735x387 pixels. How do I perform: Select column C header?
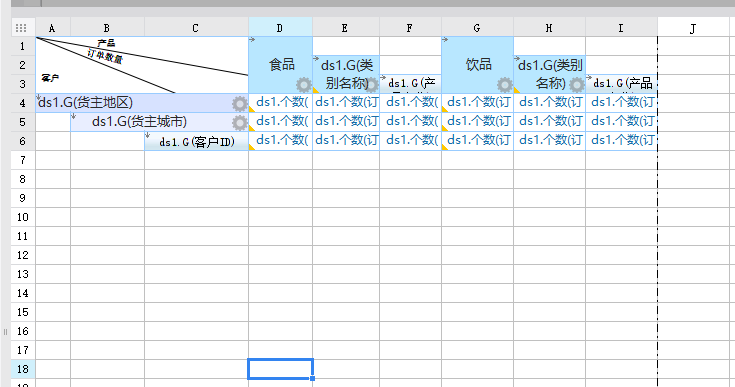point(196,28)
